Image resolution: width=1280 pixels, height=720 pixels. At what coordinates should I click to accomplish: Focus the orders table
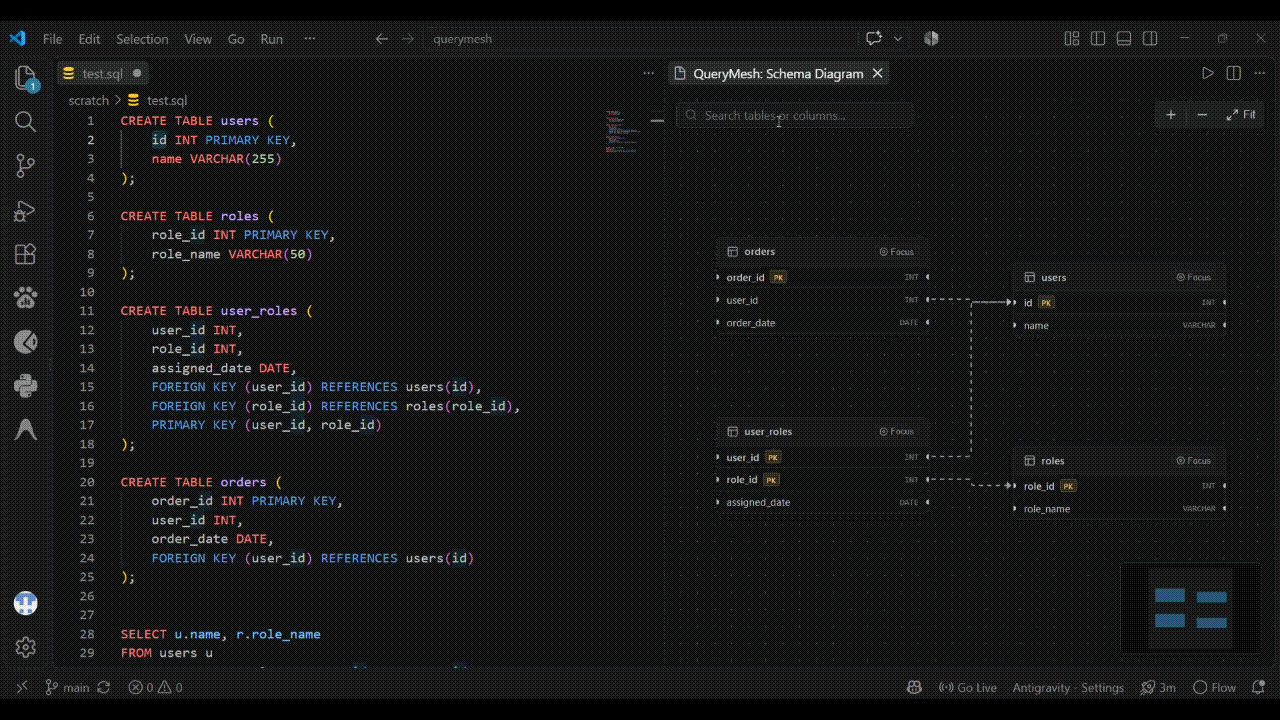click(x=896, y=252)
